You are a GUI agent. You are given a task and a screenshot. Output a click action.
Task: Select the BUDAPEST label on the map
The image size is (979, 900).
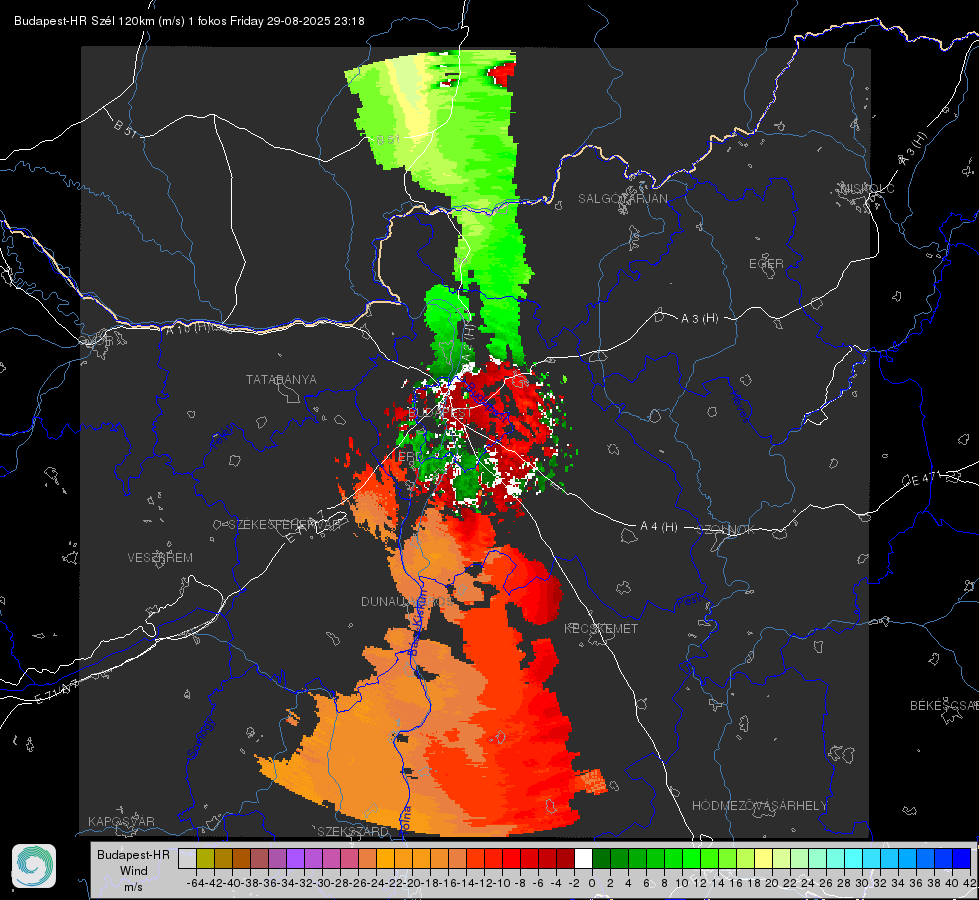click(x=440, y=413)
